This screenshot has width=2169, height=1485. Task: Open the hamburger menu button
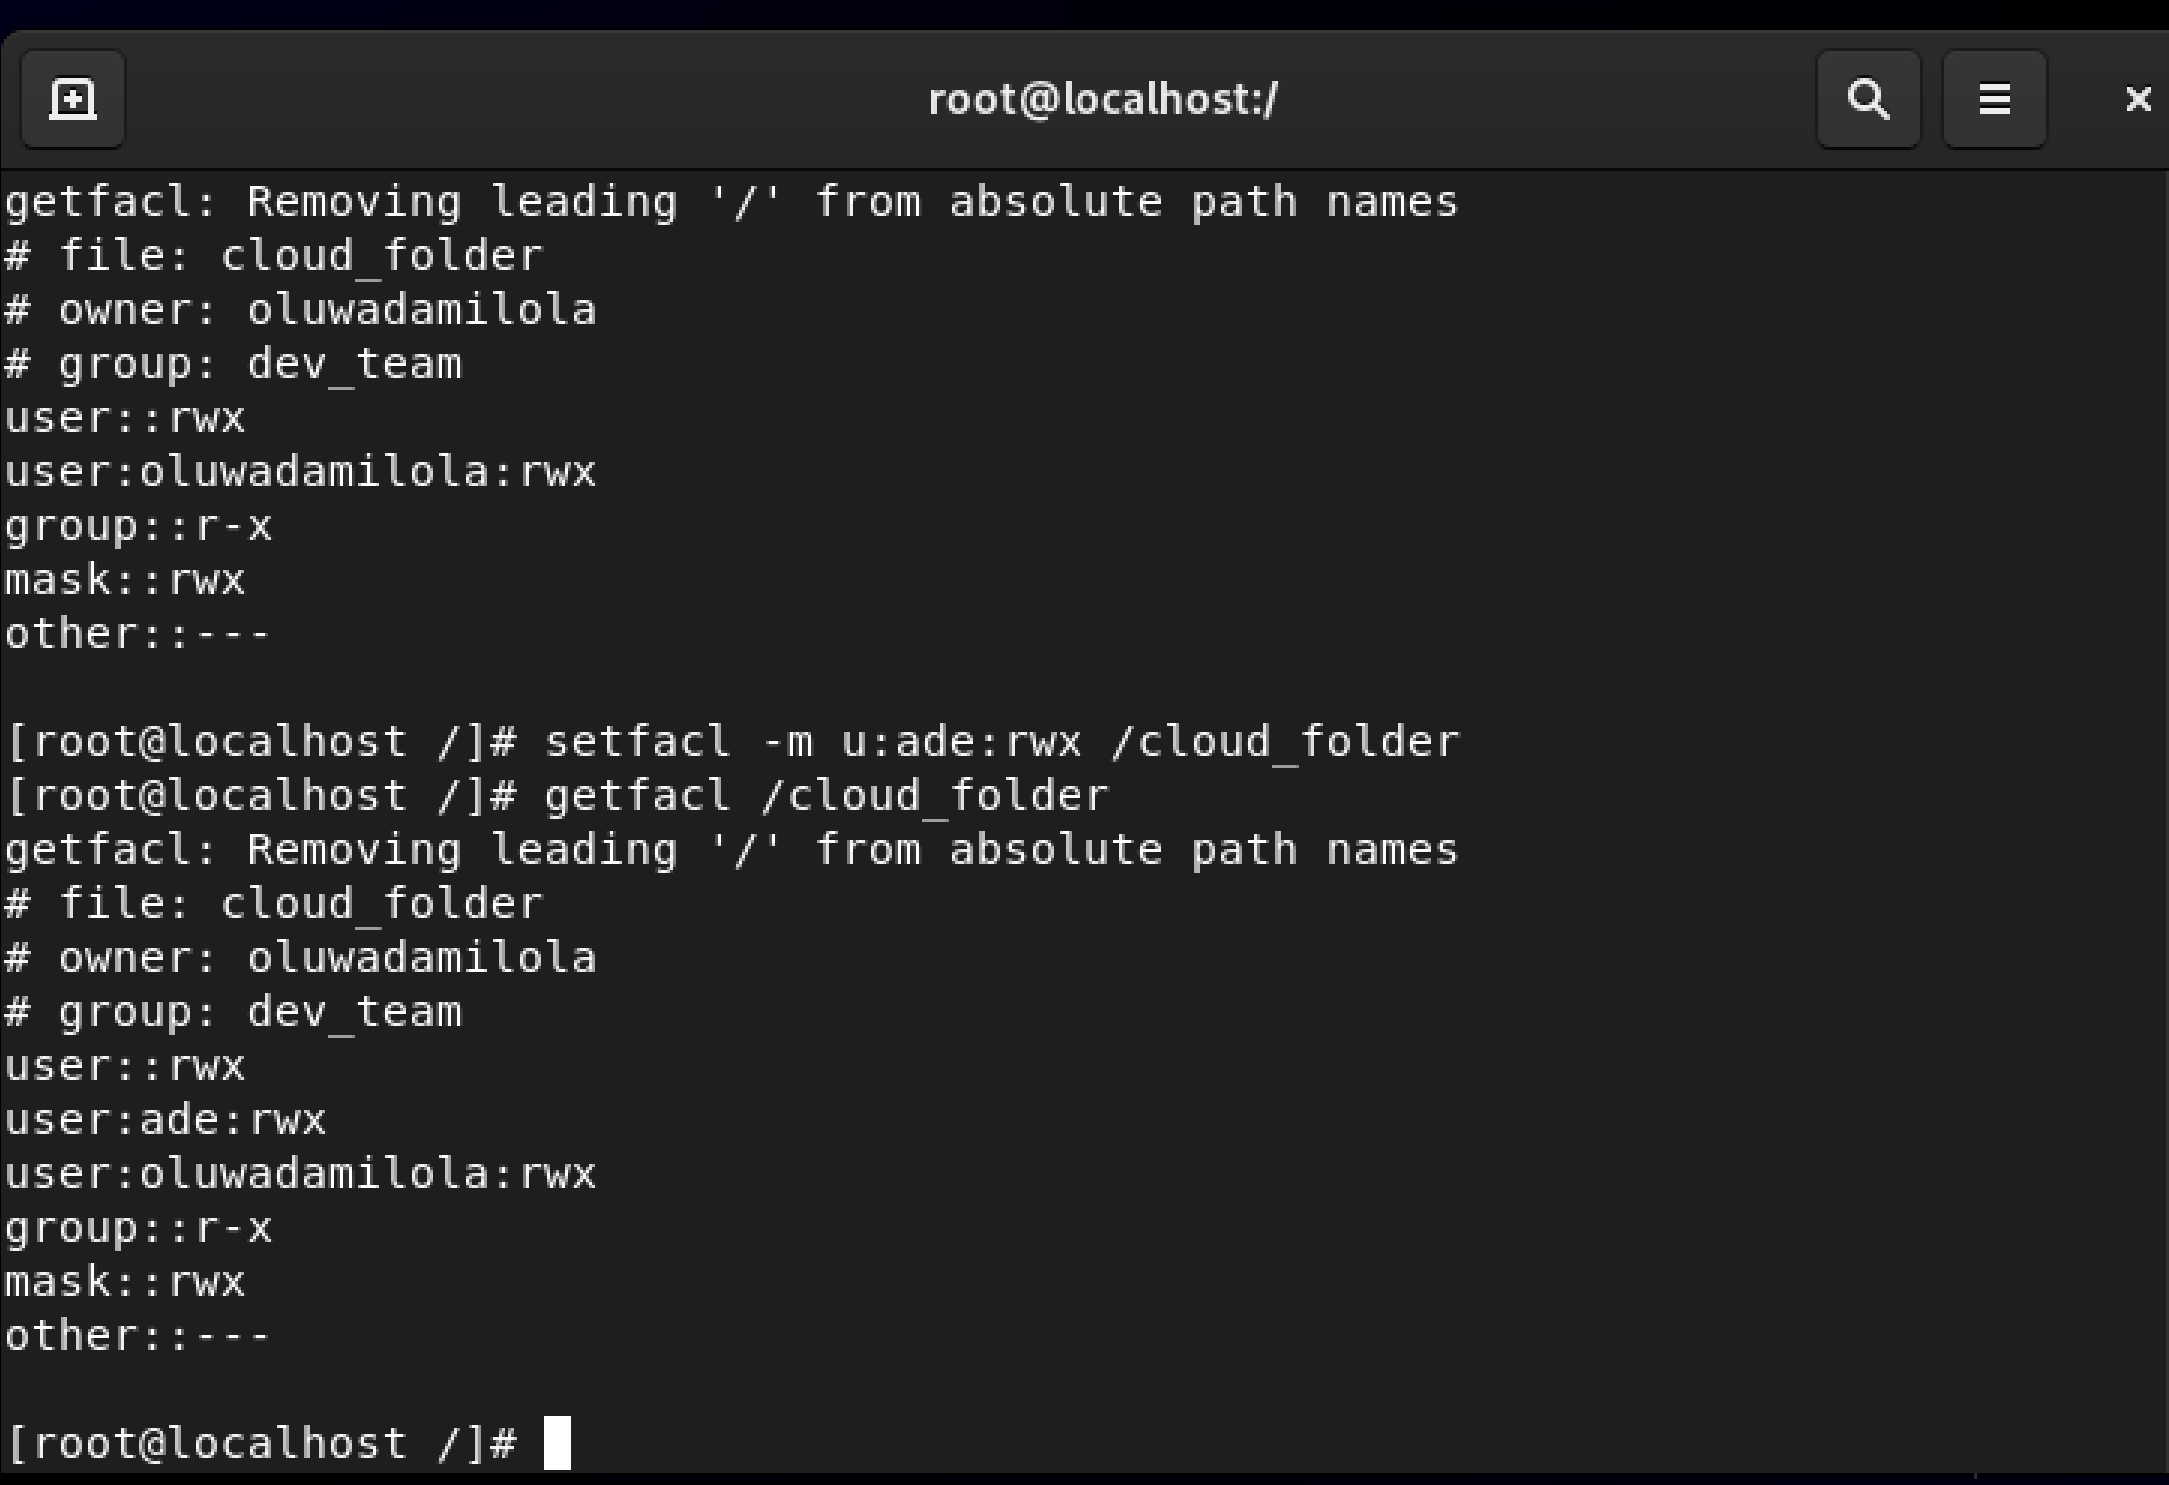[1994, 99]
